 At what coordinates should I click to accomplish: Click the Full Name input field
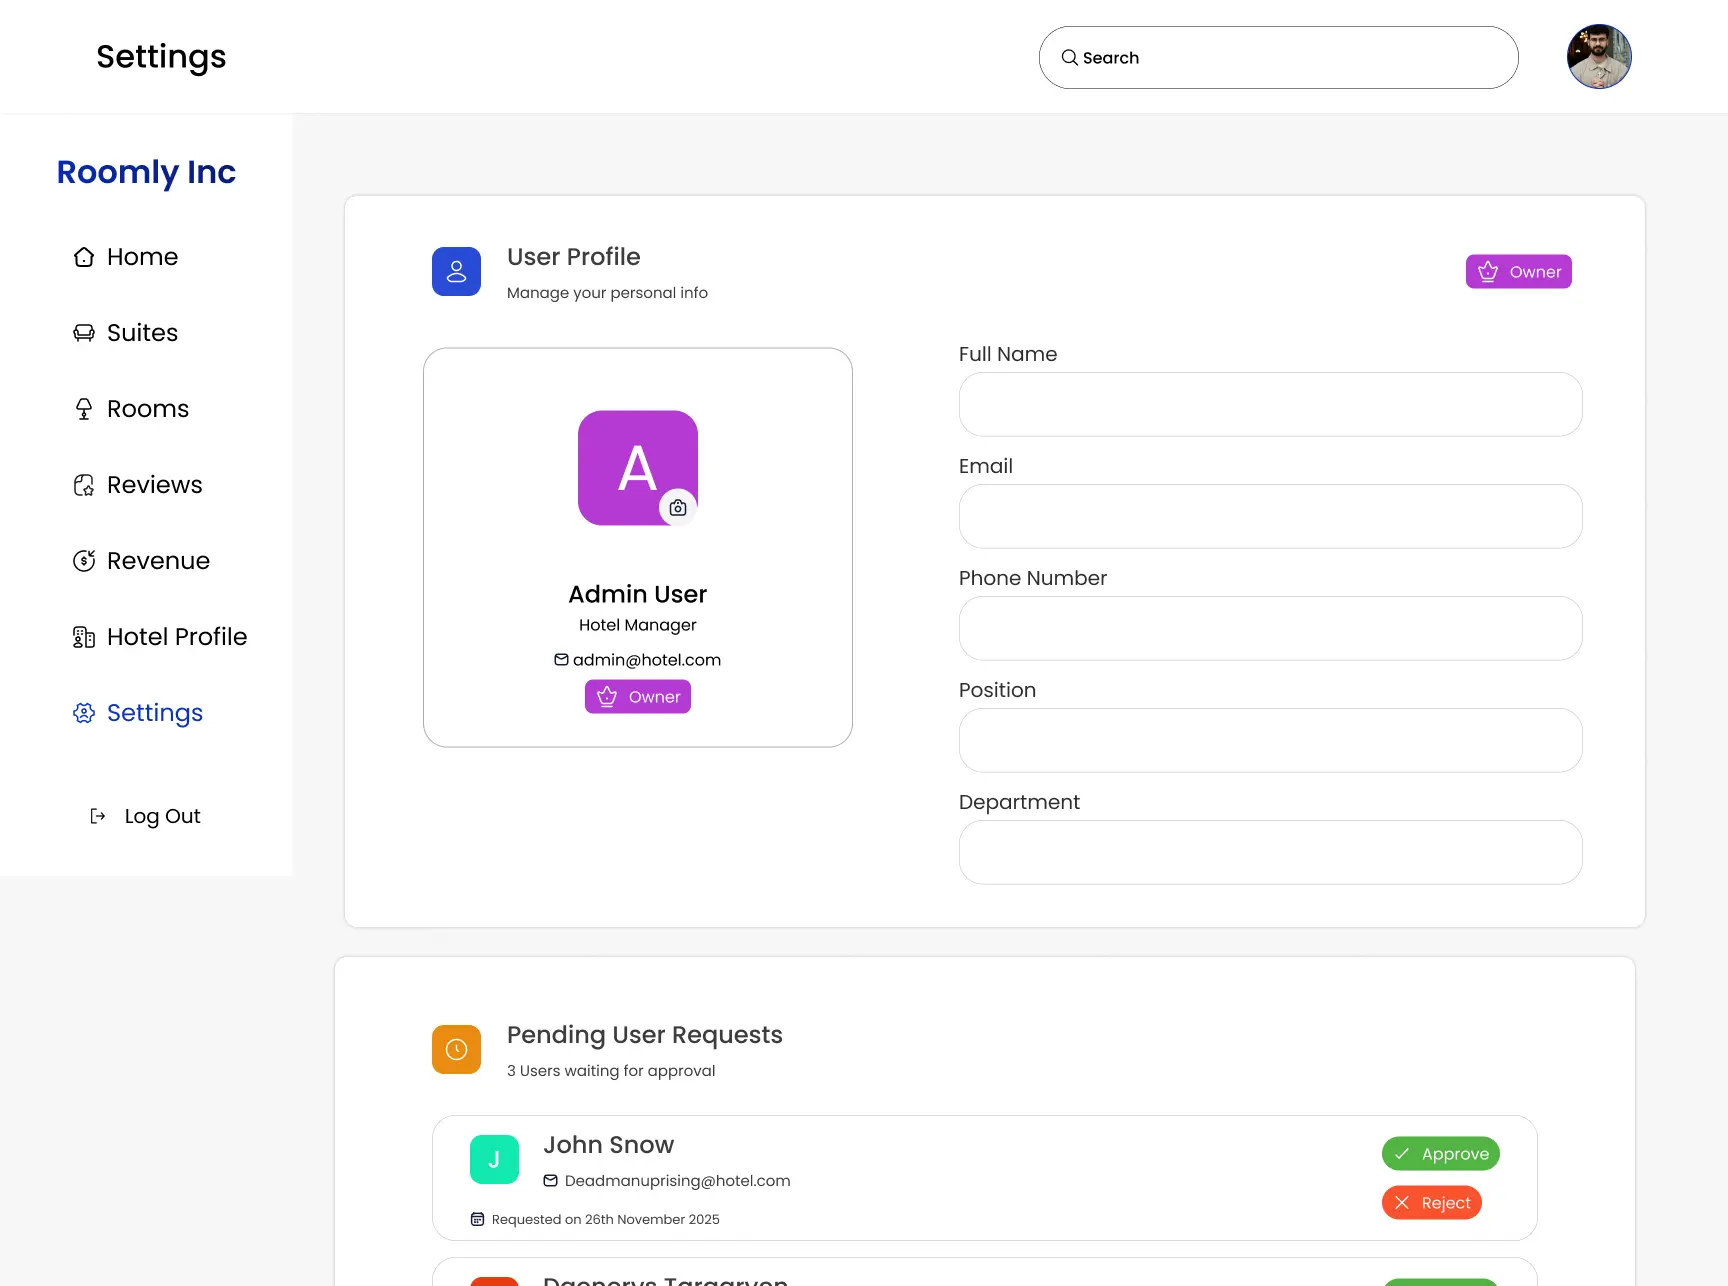coord(1271,404)
